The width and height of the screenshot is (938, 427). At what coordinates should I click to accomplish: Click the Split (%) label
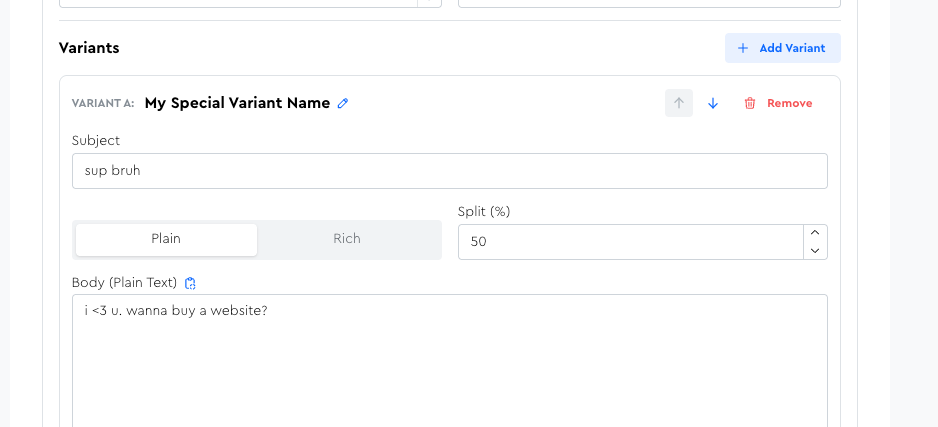484,212
